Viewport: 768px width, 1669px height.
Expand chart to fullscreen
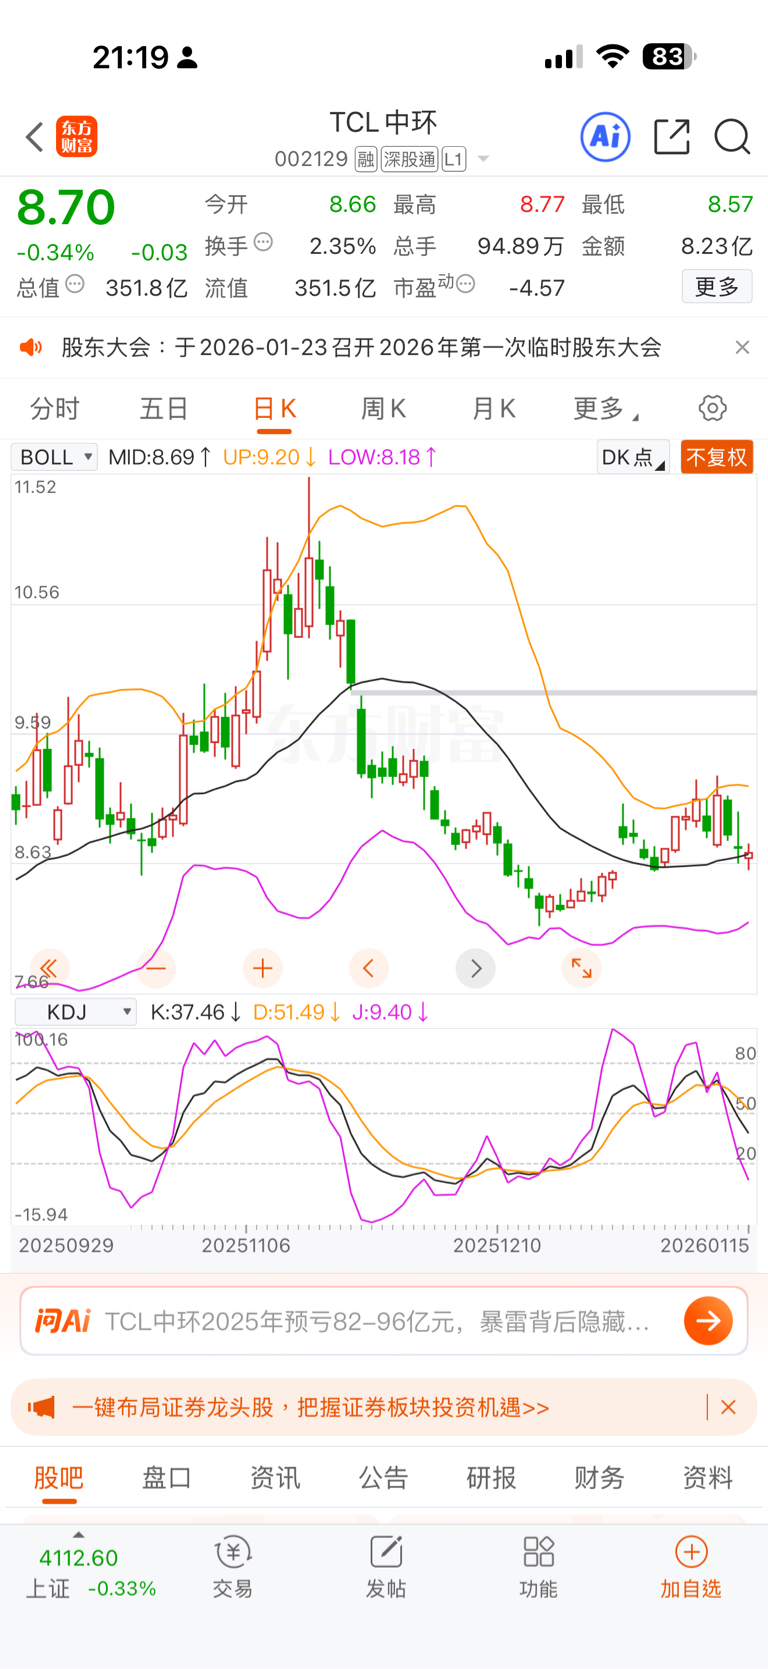click(582, 968)
